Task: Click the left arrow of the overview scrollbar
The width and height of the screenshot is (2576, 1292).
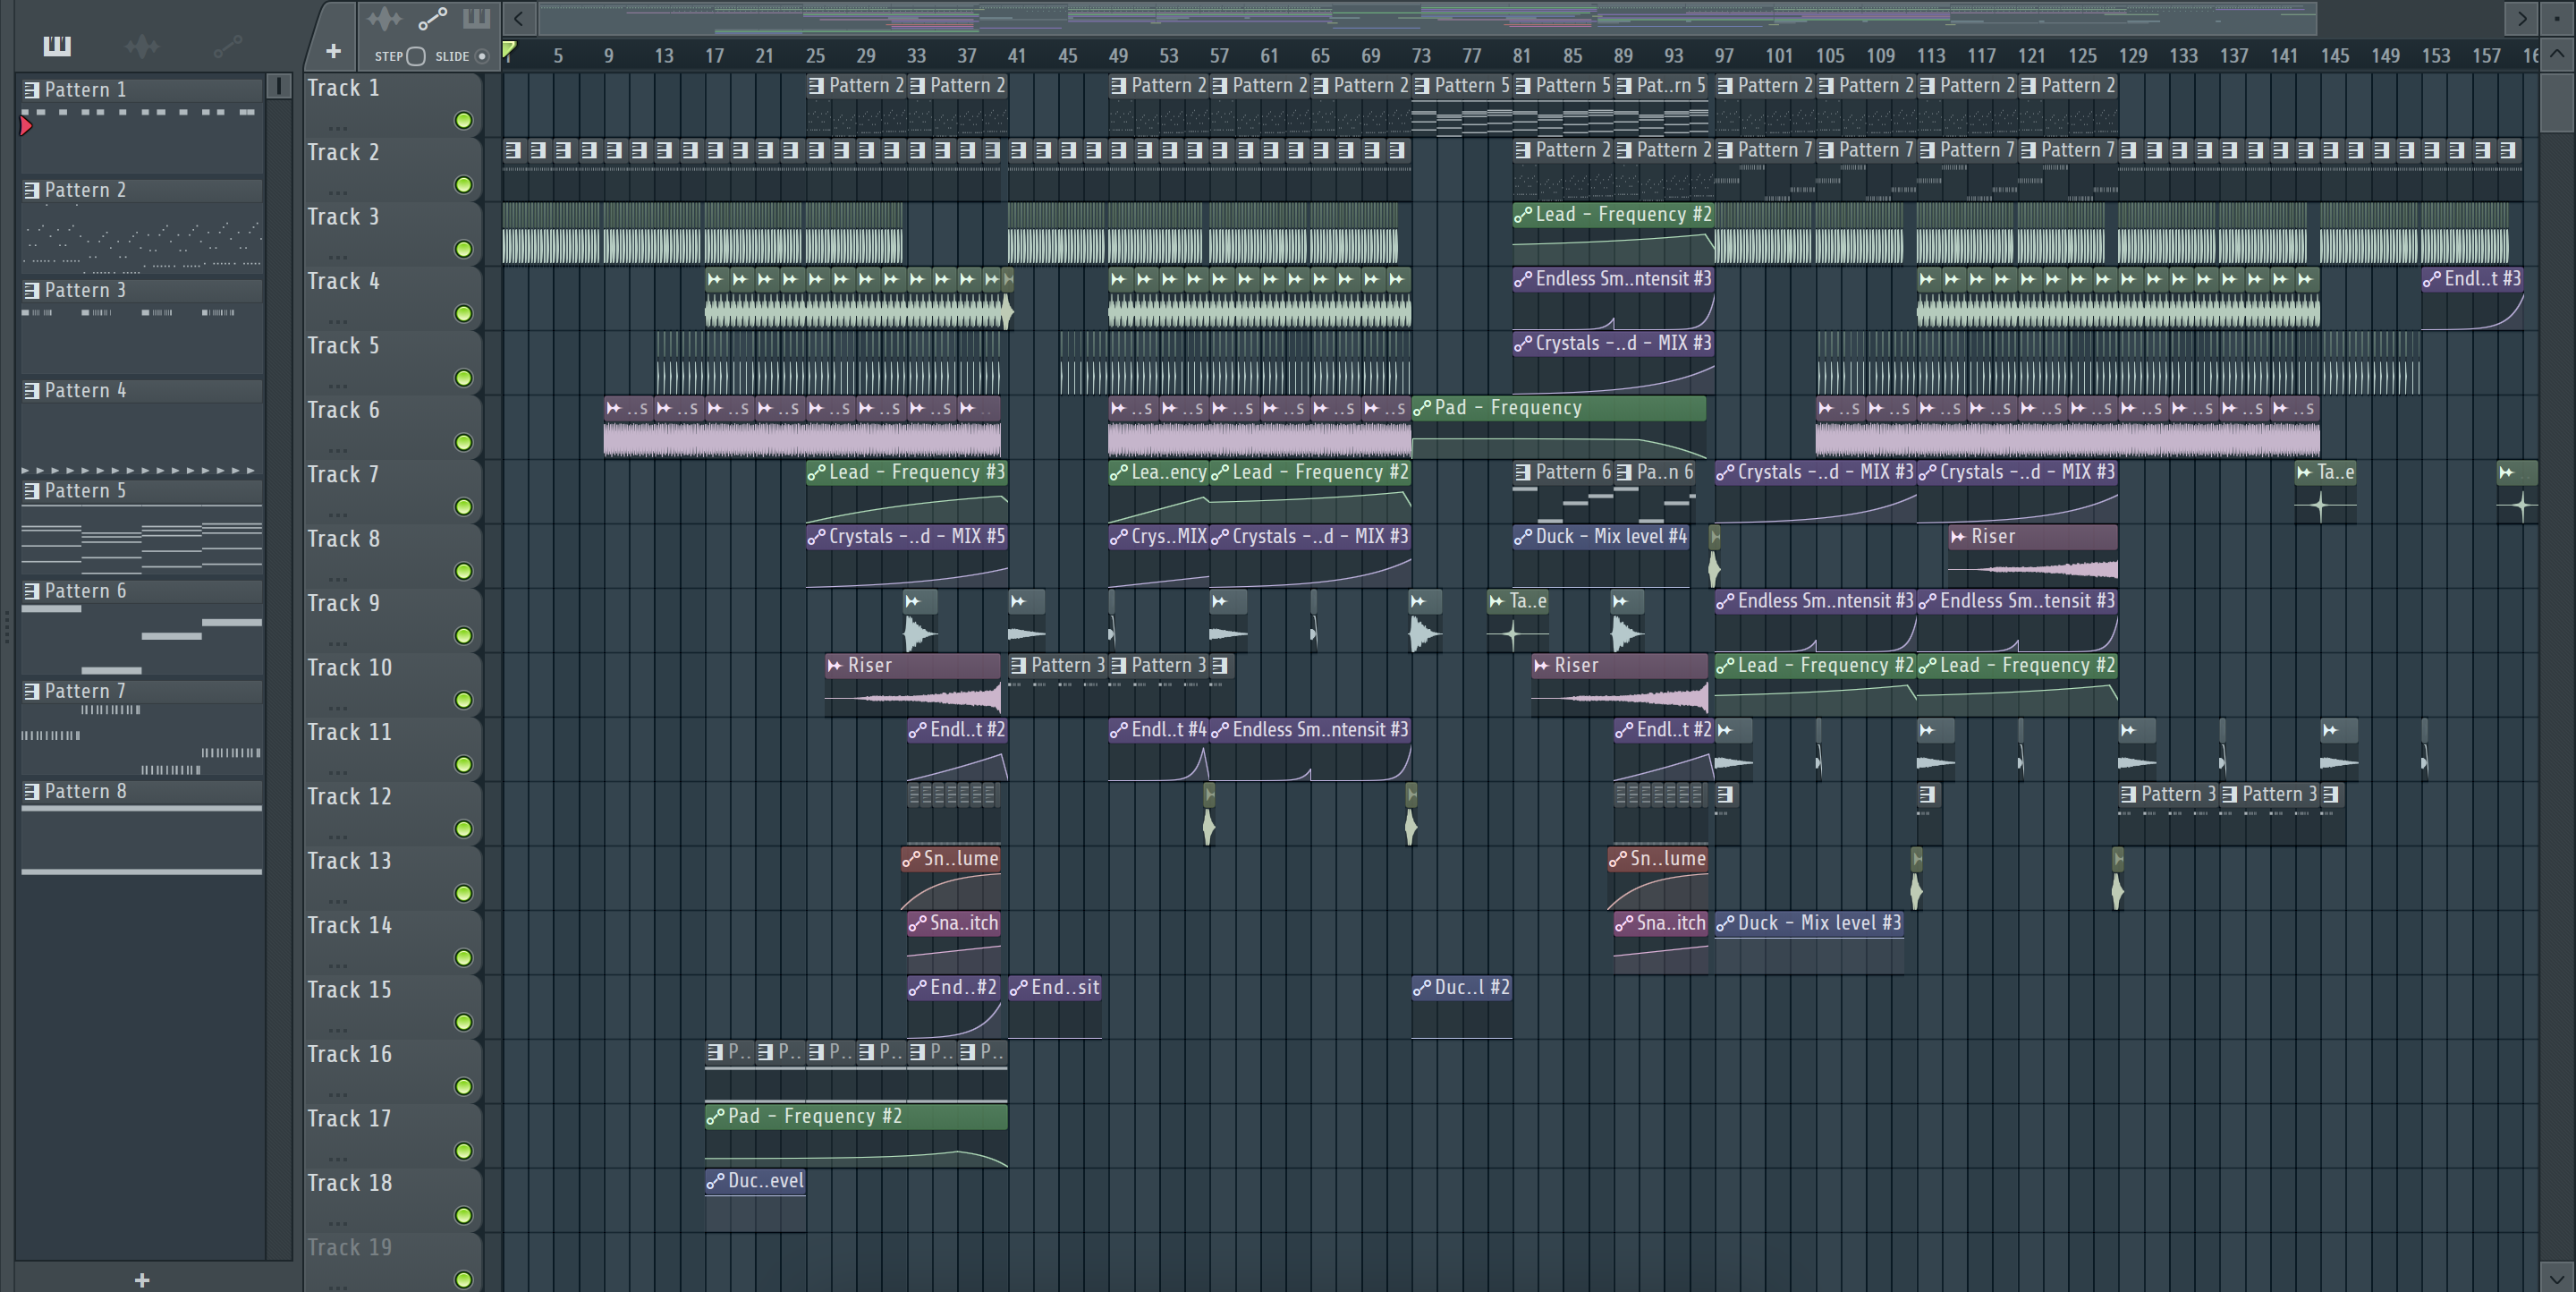Action: click(518, 18)
